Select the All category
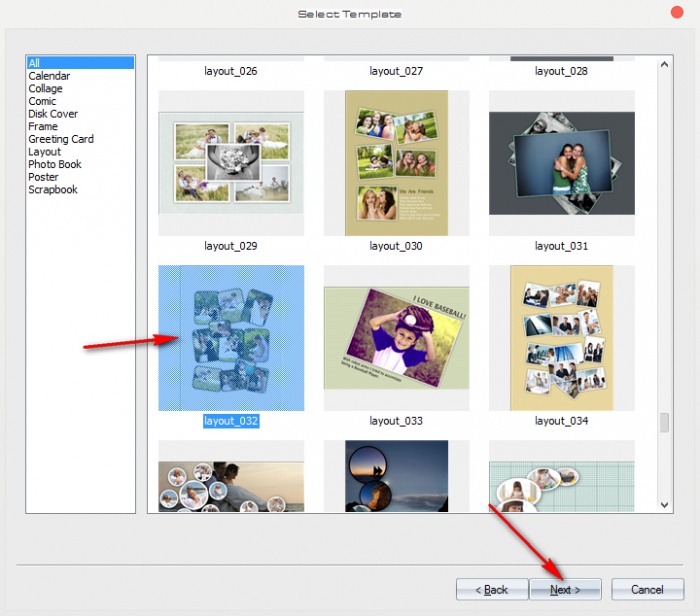700x616 pixels. [x=80, y=62]
